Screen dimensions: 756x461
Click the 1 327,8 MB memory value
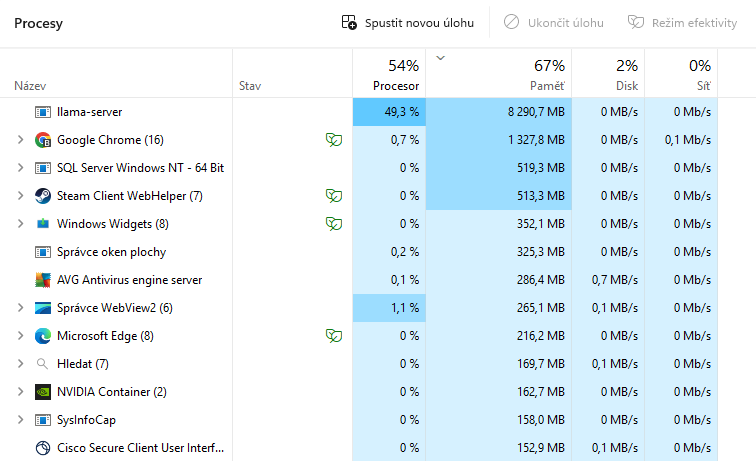(536, 140)
